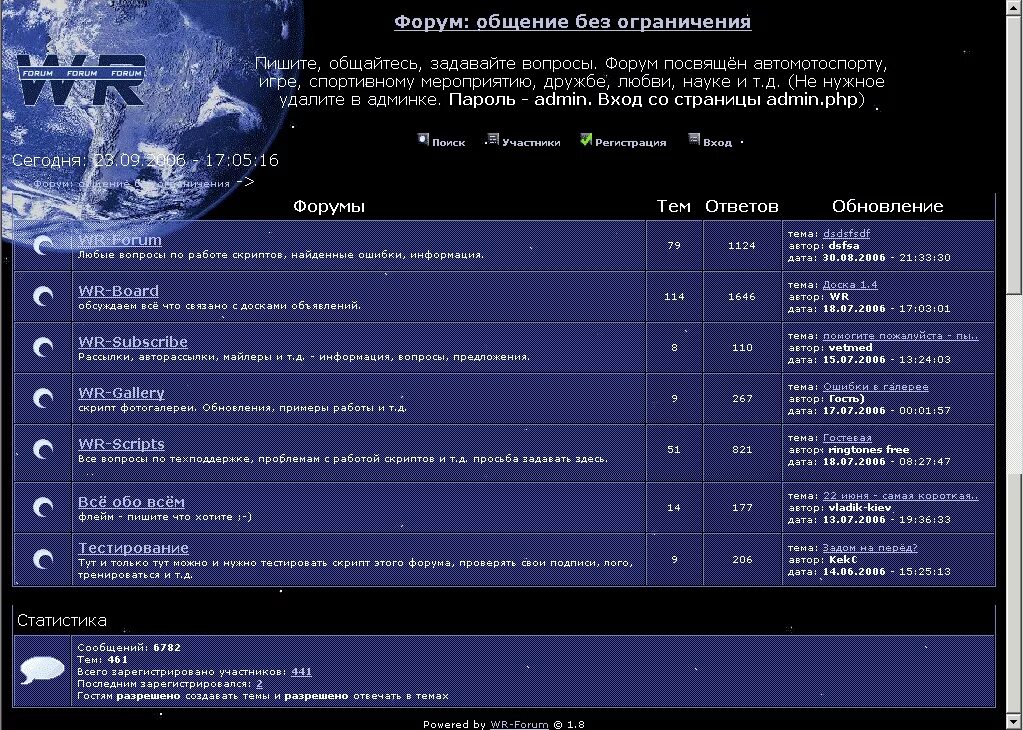This screenshot has width=1023, height=730.
Task: Click the speech bubble statistics icon
Action: (x=42, y=670)
